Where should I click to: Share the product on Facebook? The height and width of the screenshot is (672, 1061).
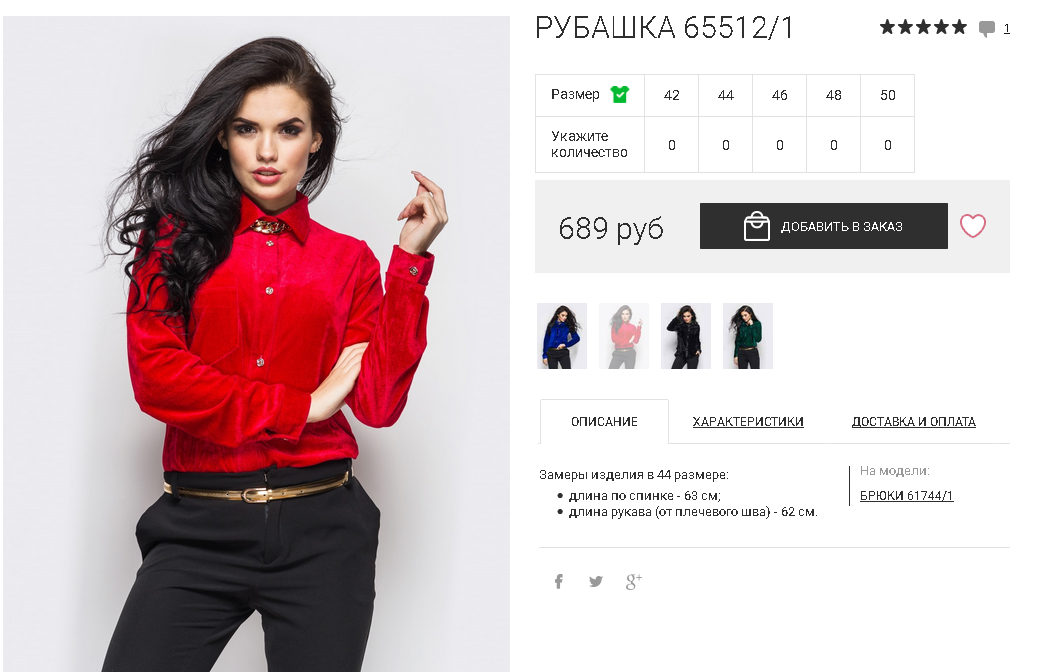click(x=559, y=581)
